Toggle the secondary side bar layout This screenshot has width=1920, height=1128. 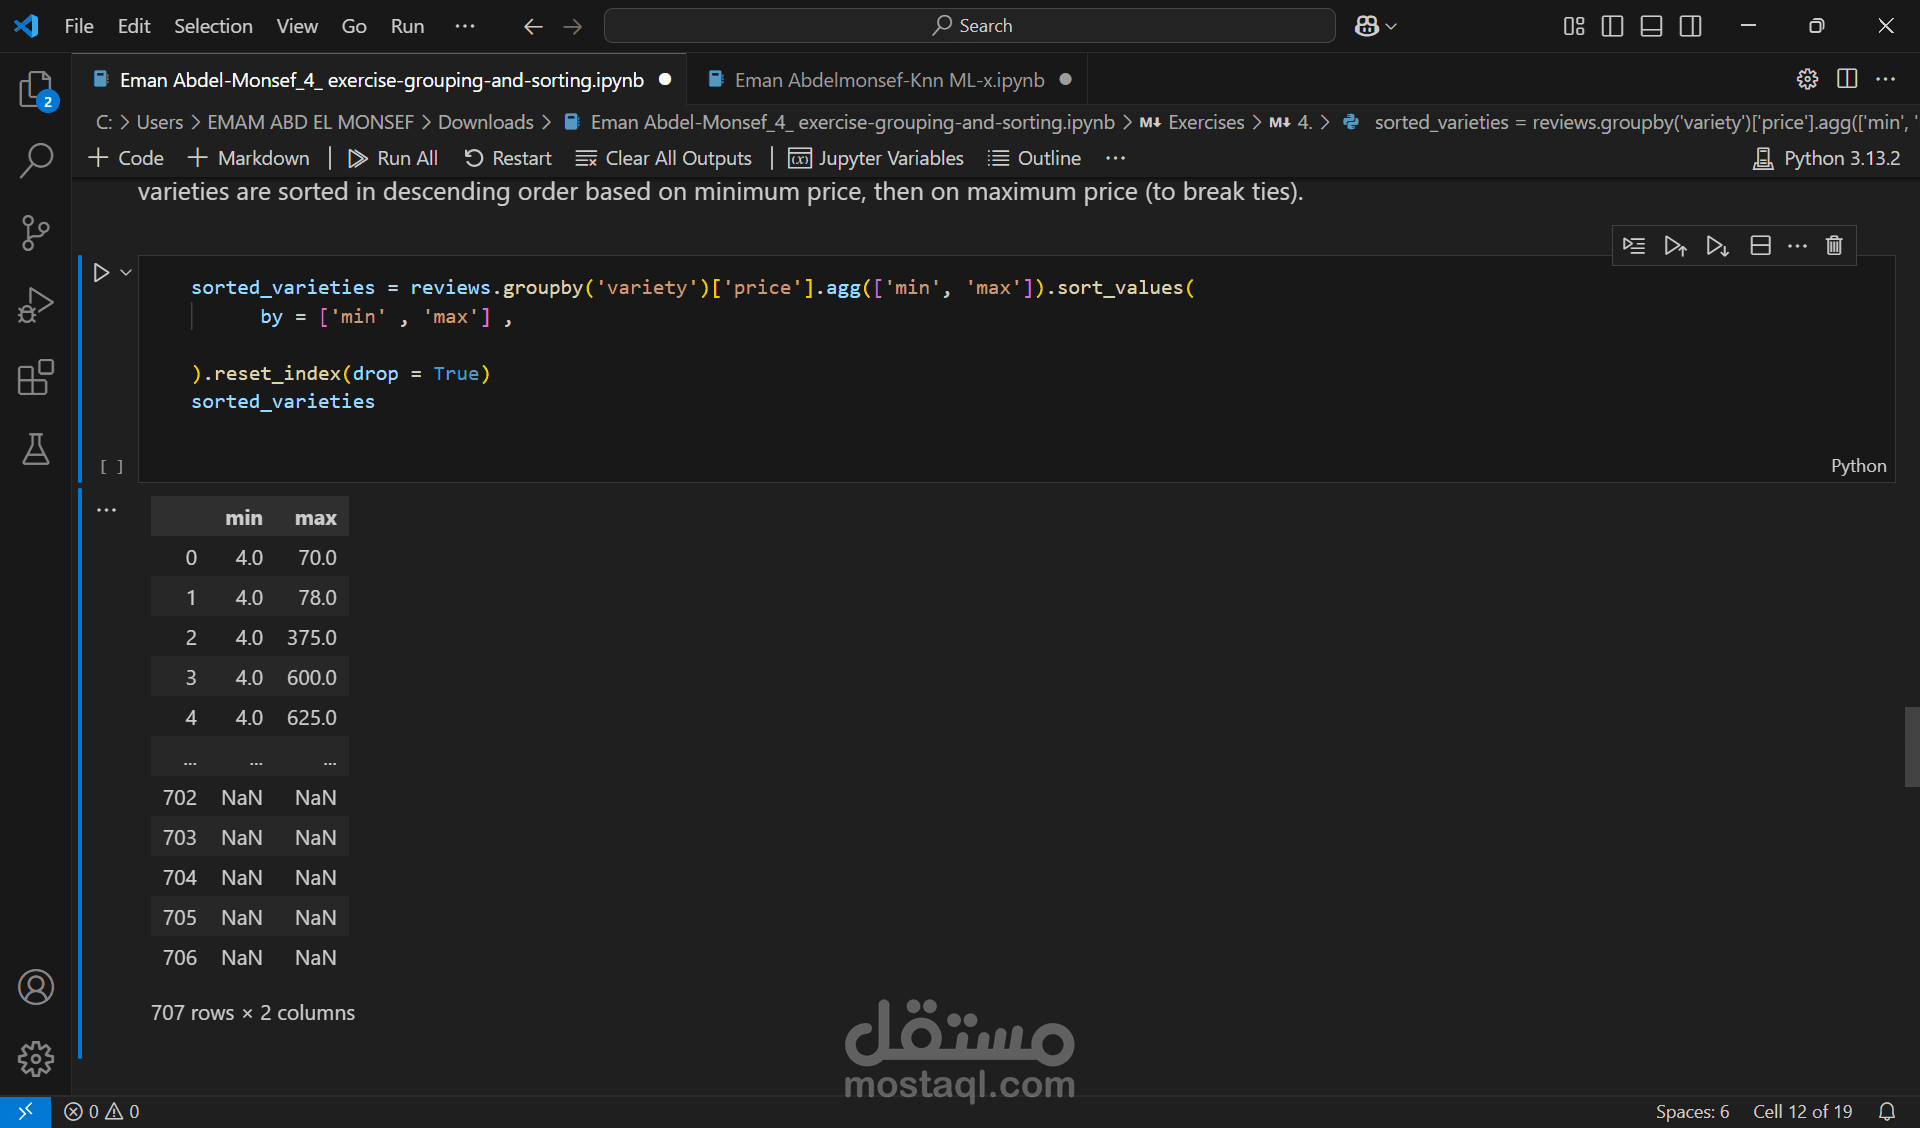[1690, 26]
